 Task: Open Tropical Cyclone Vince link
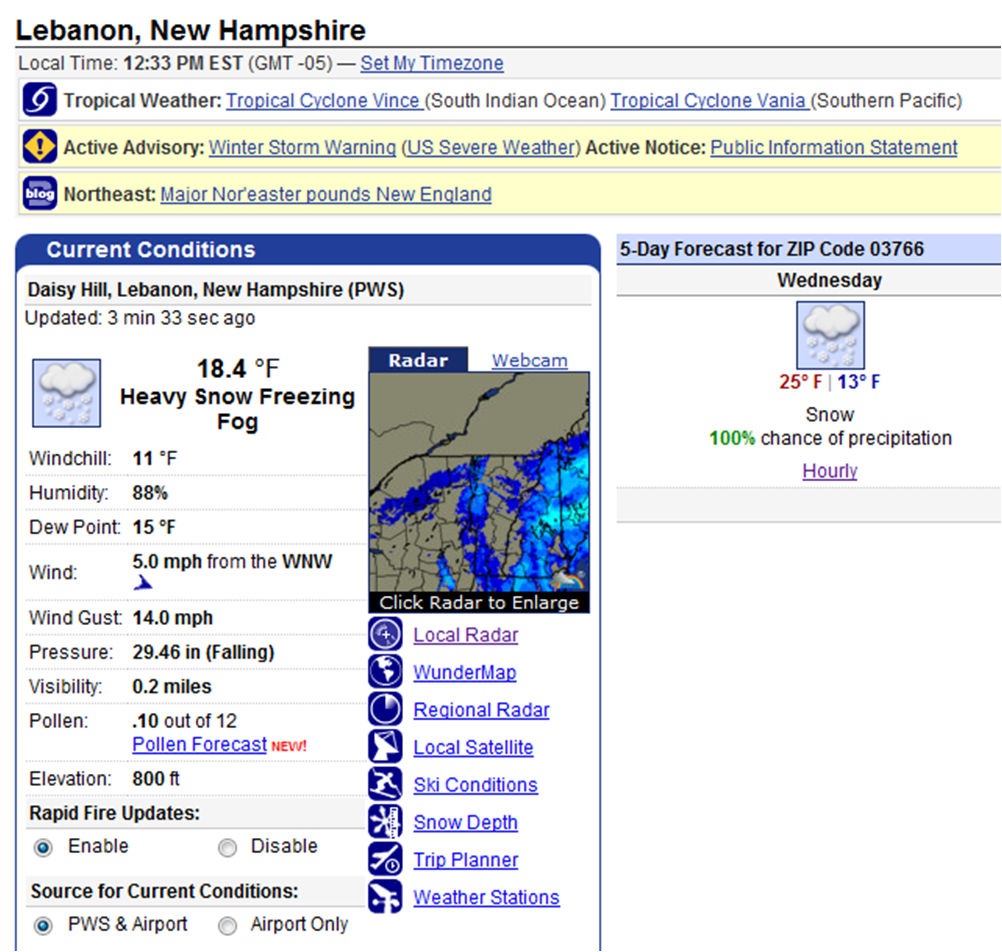tap(323, 101)
